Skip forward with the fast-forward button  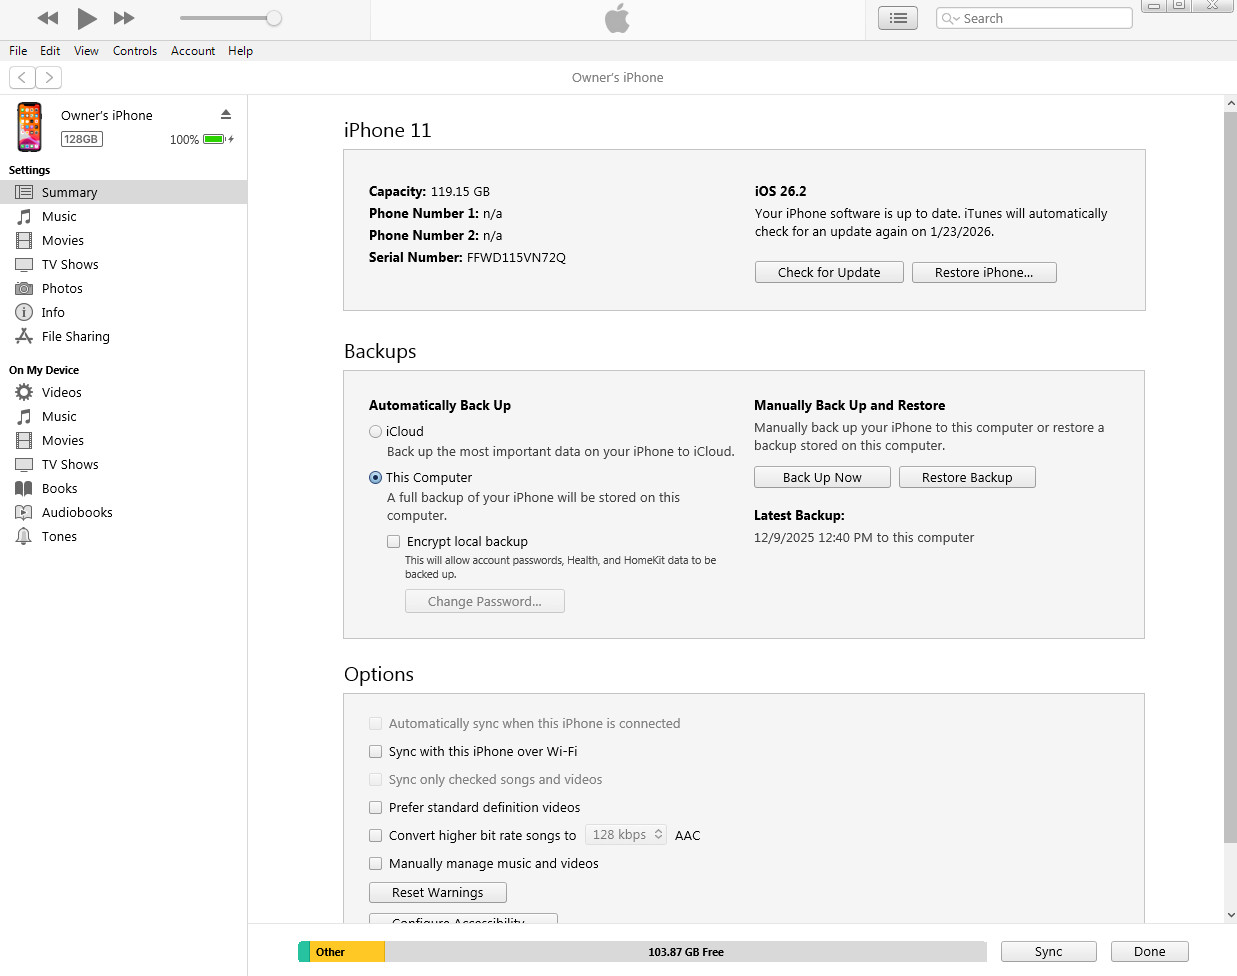[124, 18]
